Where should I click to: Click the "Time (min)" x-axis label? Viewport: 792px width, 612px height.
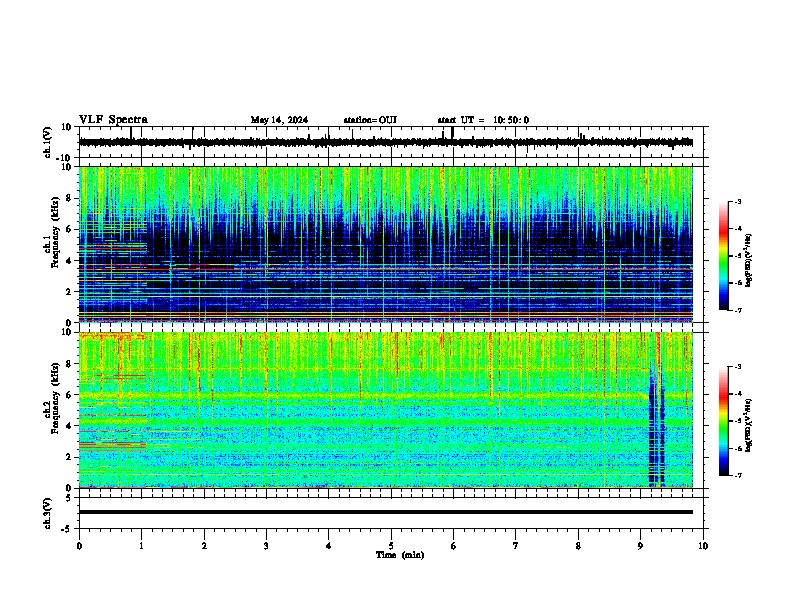(400, 555)
